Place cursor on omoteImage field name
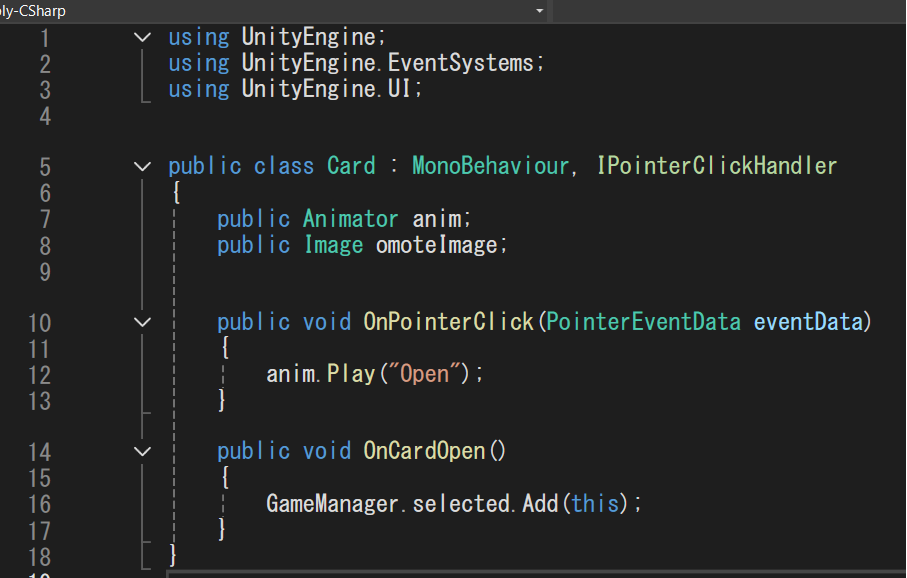The width and height of the screenshot is (907, 578). tap(435, 244)
